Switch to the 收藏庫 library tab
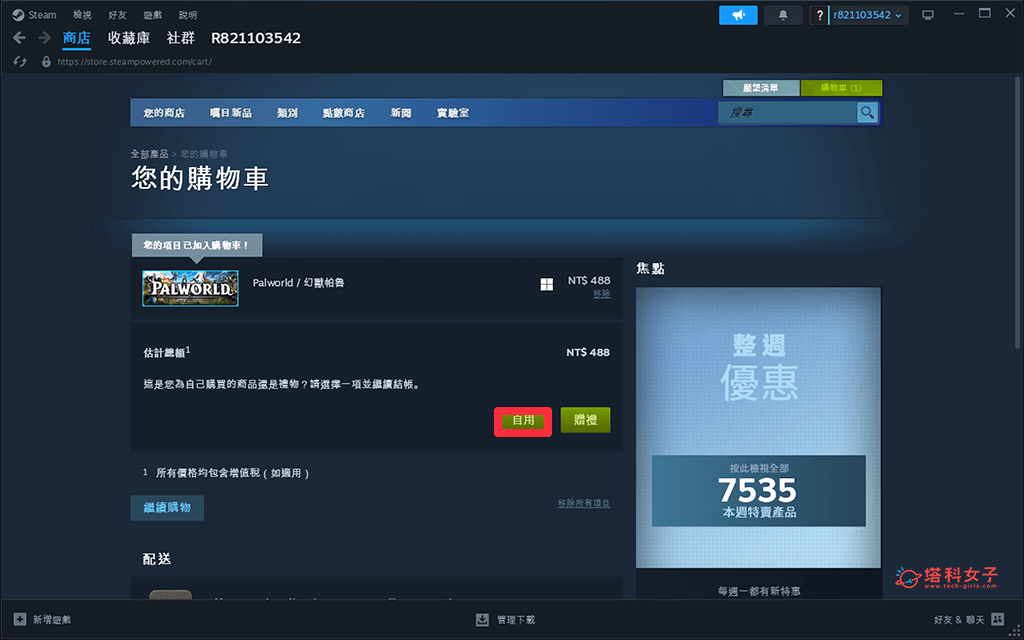The width and height of the screenshot is (1024, 640). (x=129, y=38)
